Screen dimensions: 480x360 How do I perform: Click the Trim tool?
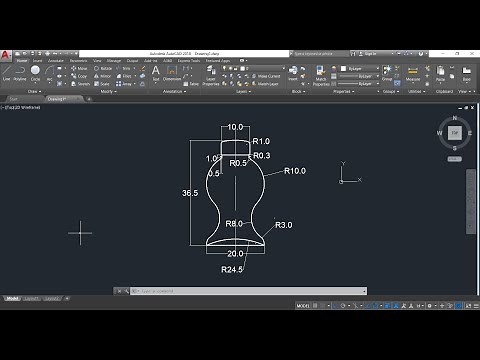[x=123, y=68]
